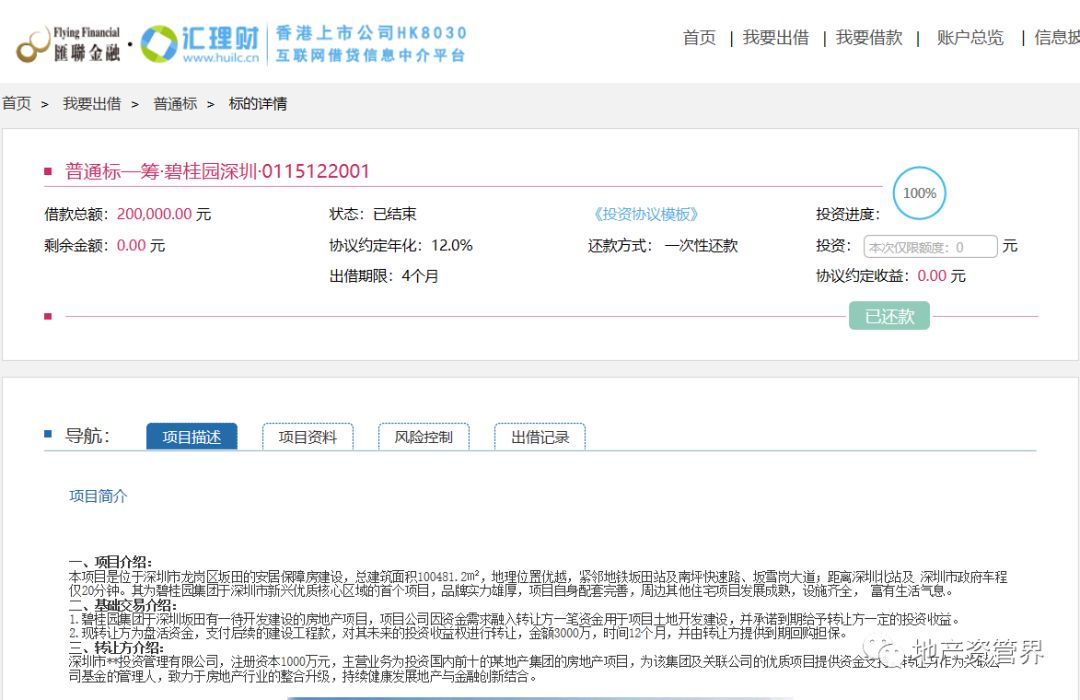Switch to the 风险控制 tab
1080x700 pixels.
tap(424, 437)
